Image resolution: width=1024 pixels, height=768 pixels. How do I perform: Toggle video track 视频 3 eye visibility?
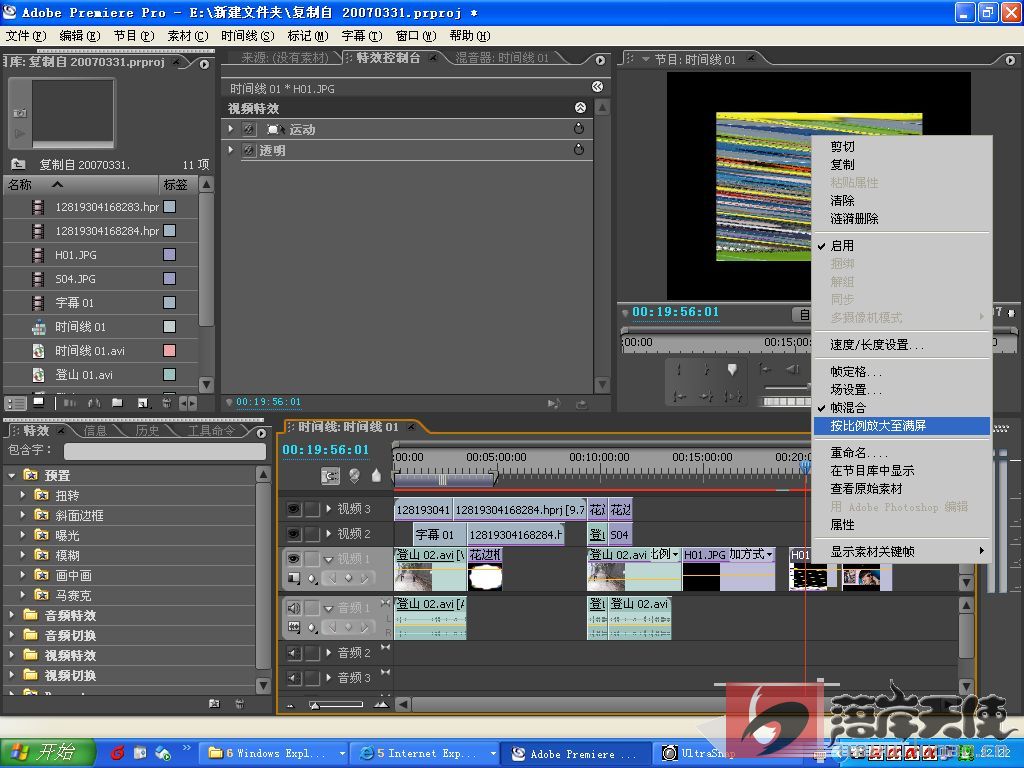[x=294, y=509]
